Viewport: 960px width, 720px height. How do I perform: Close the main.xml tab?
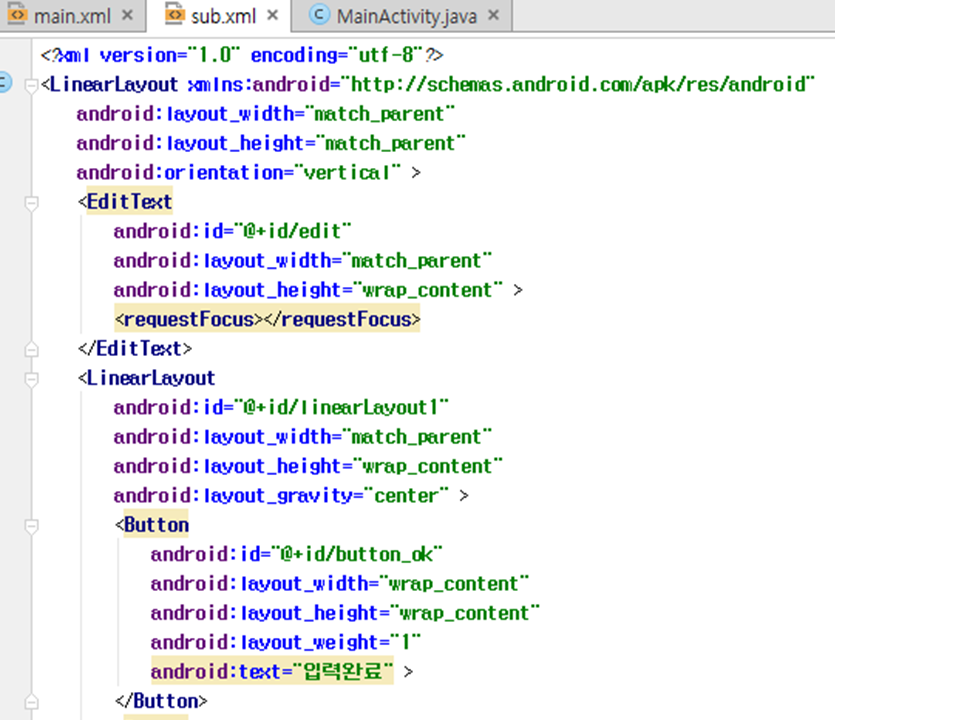[x=126, y=16]
